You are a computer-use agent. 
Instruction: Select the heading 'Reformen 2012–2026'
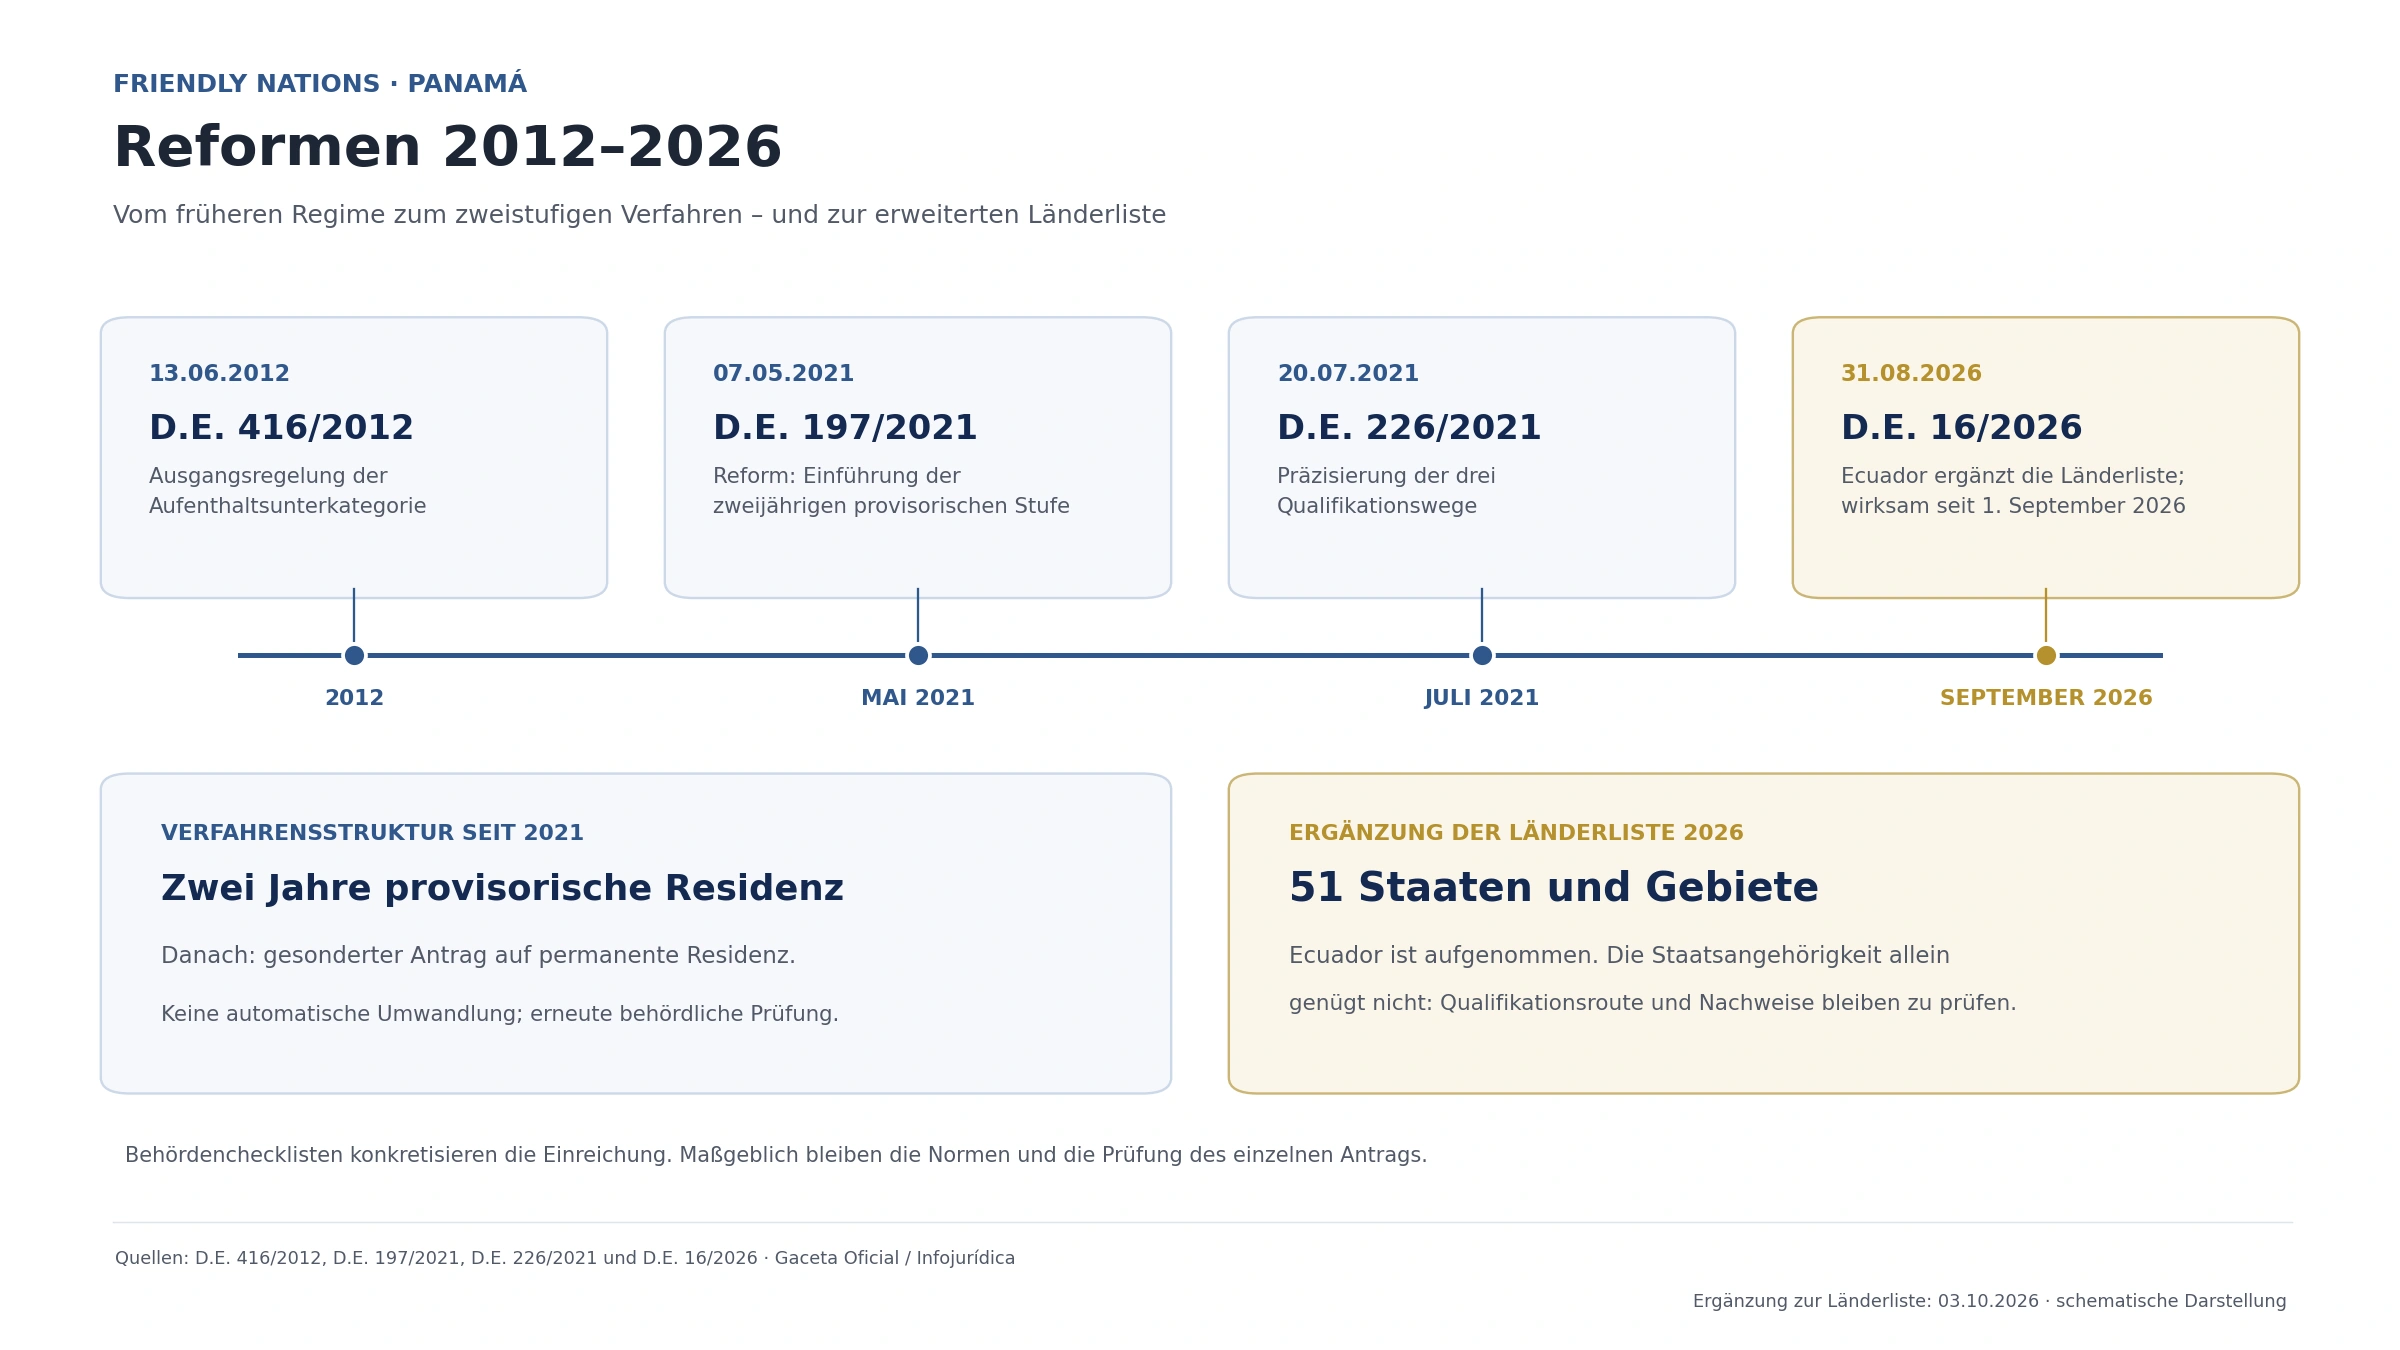click(x=447, y=148)
